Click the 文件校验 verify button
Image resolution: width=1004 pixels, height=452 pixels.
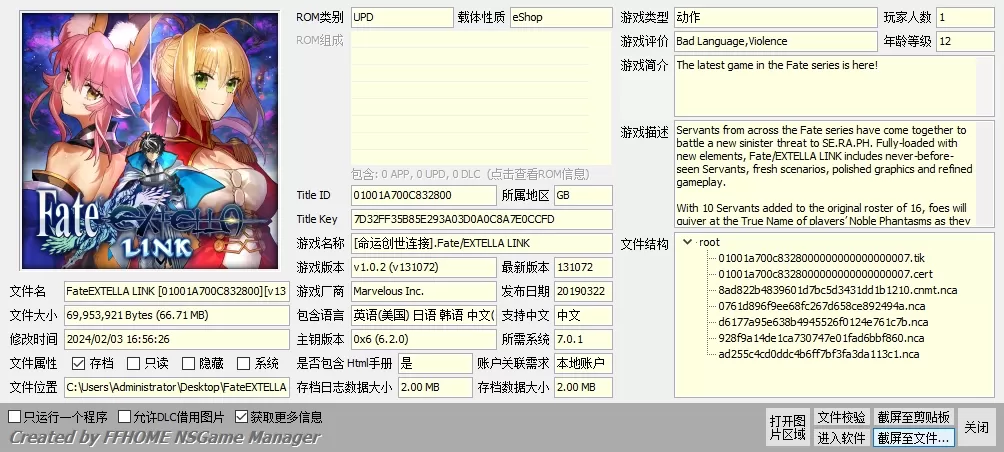[x=841, y=417]
